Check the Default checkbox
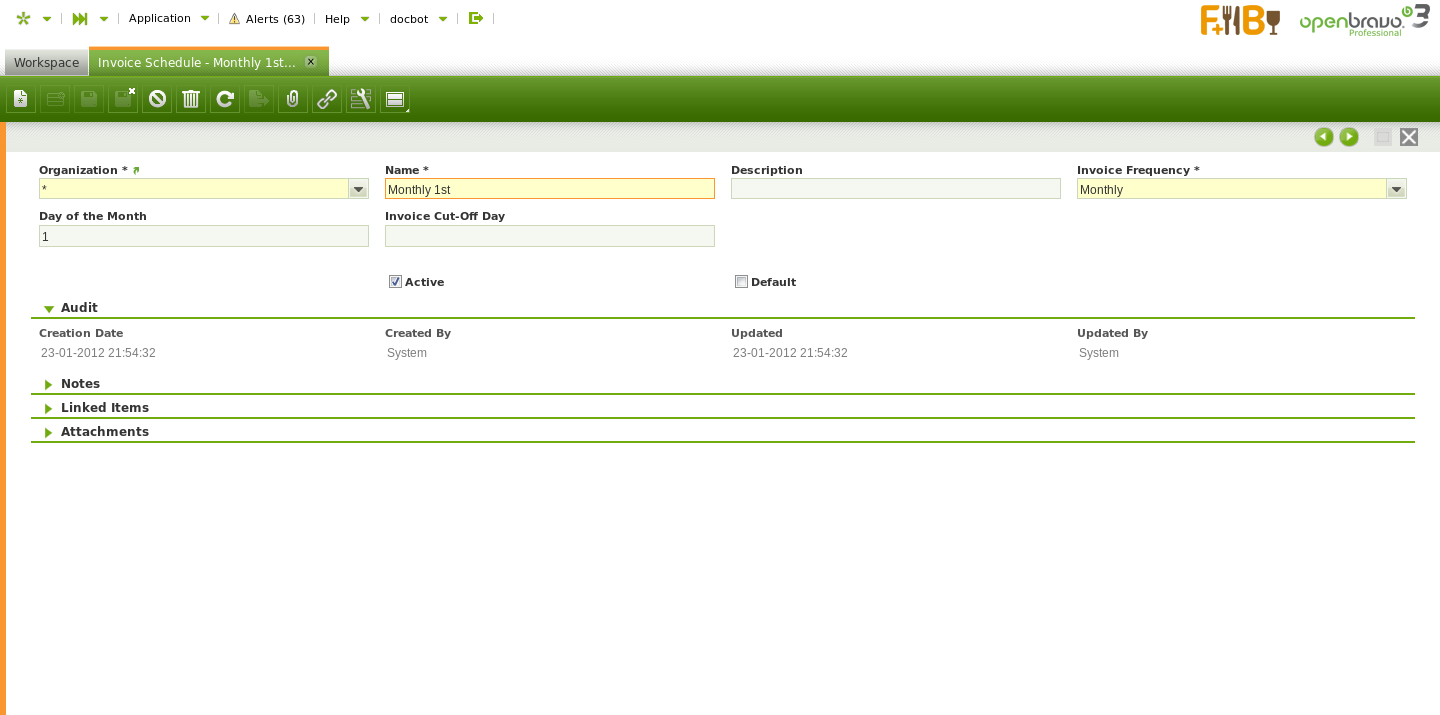 click(741, 282)
